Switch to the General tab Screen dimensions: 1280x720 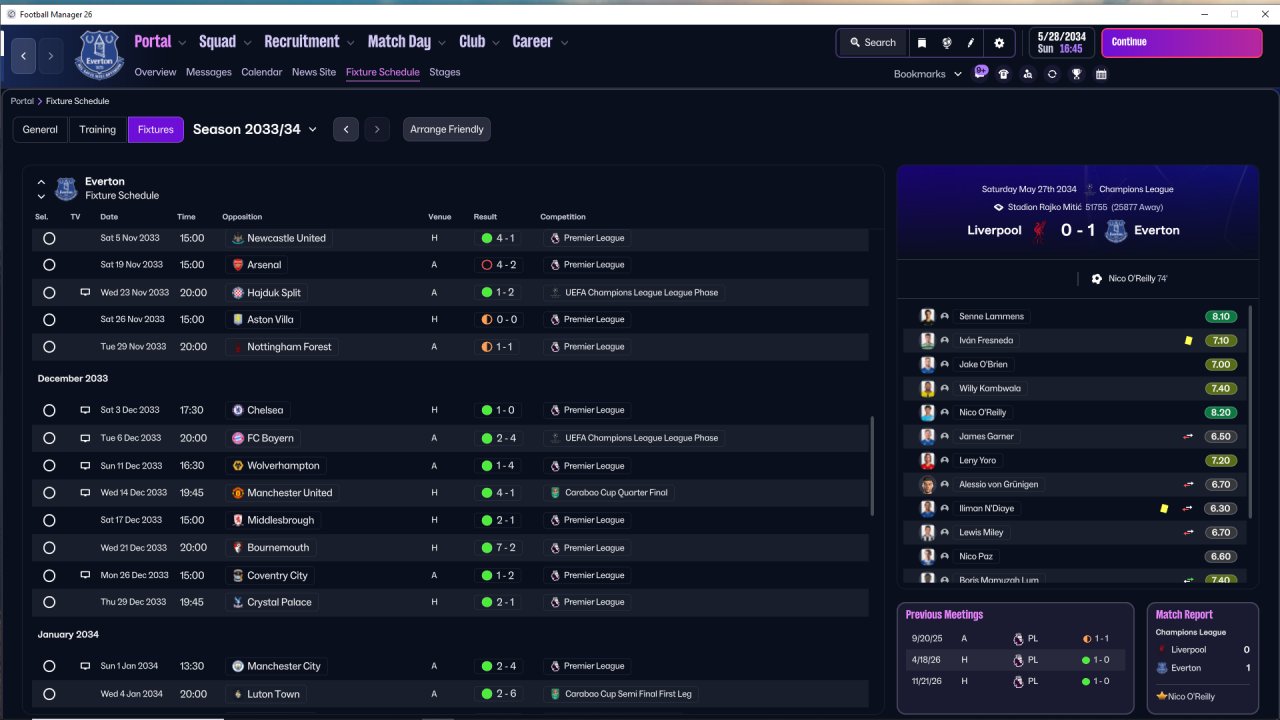[40, 129]
